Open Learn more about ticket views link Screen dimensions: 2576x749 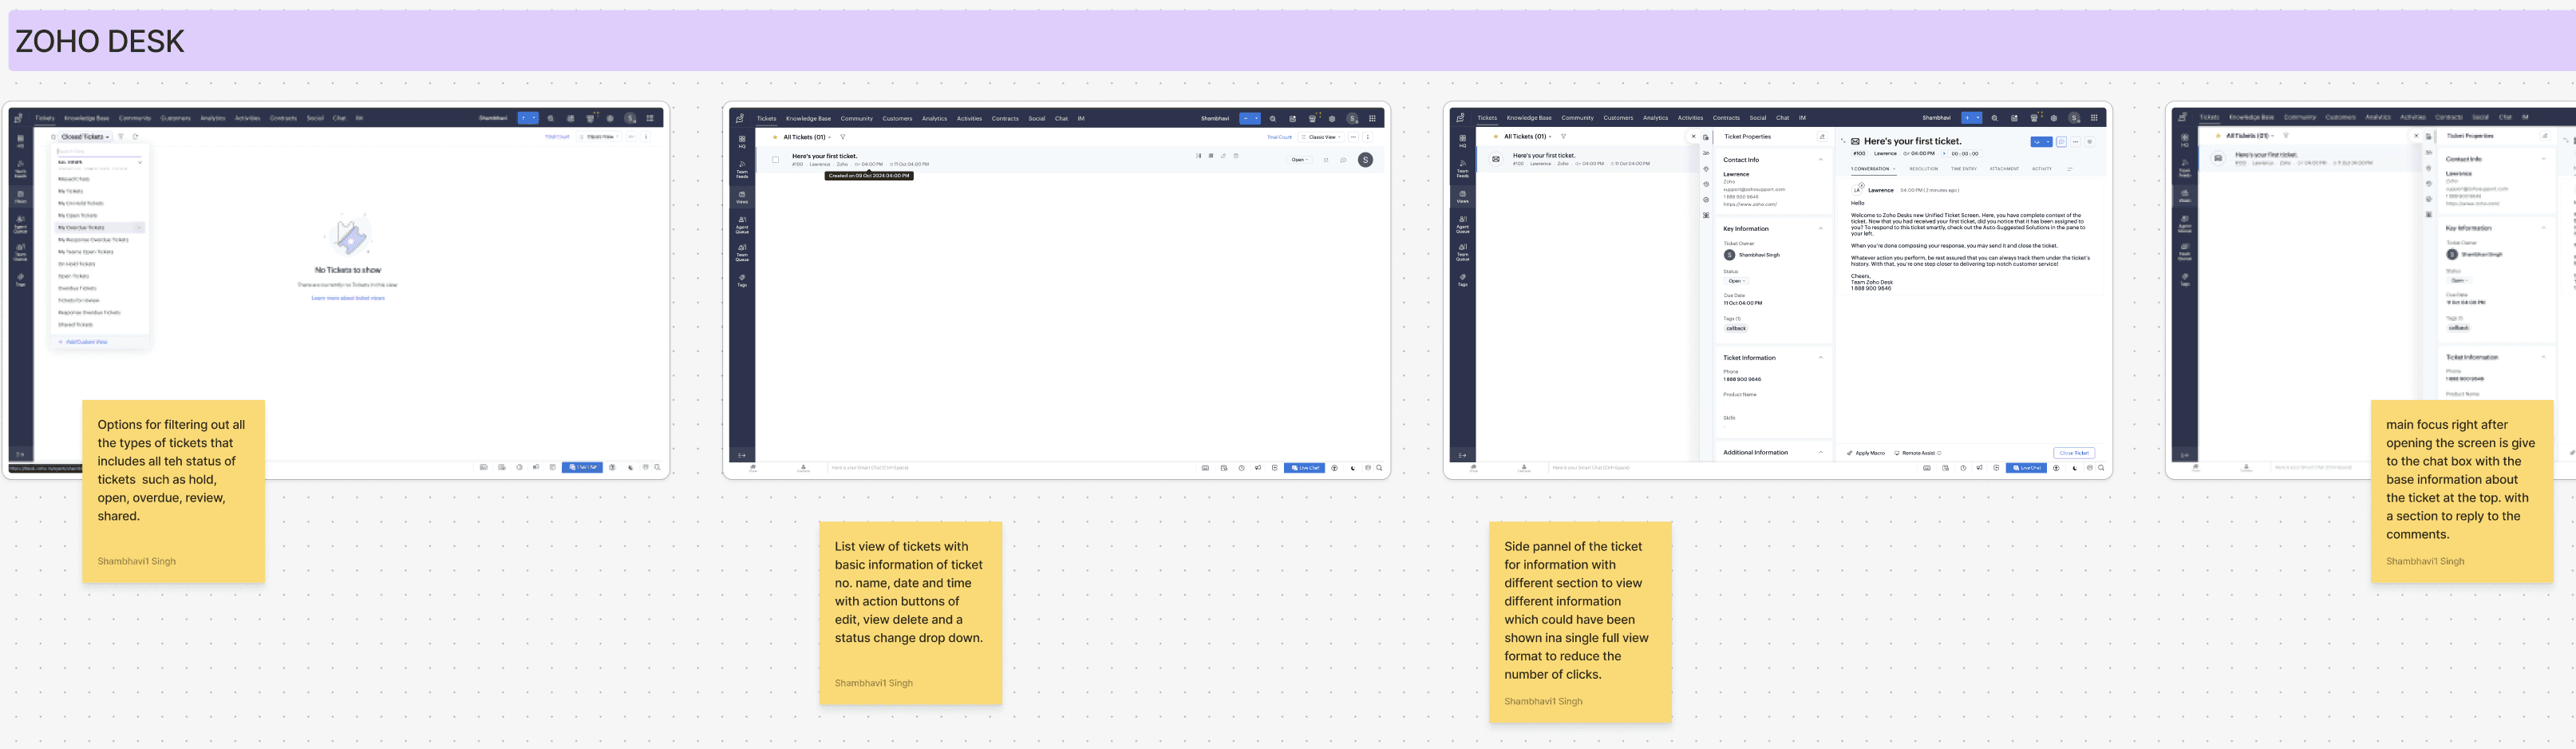(348, 298)
